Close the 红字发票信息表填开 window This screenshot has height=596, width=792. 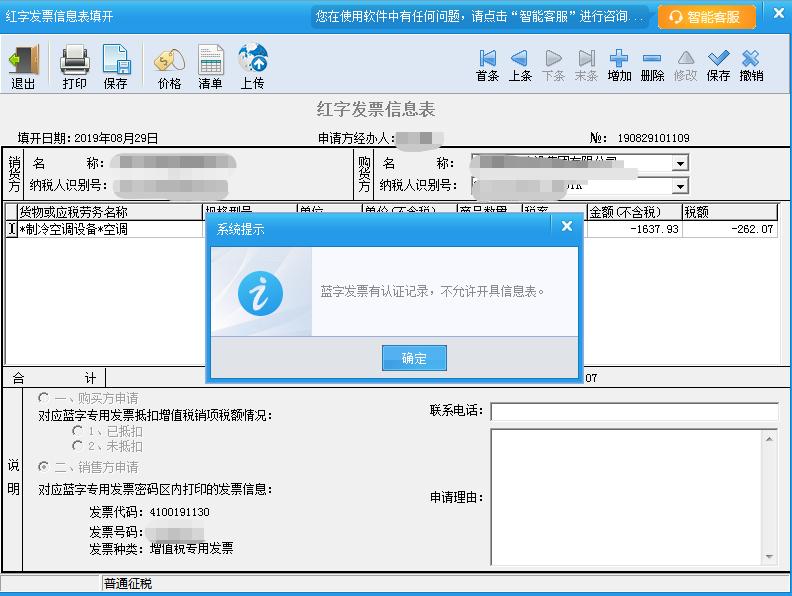pyautogui.click(x=778, y=14)
